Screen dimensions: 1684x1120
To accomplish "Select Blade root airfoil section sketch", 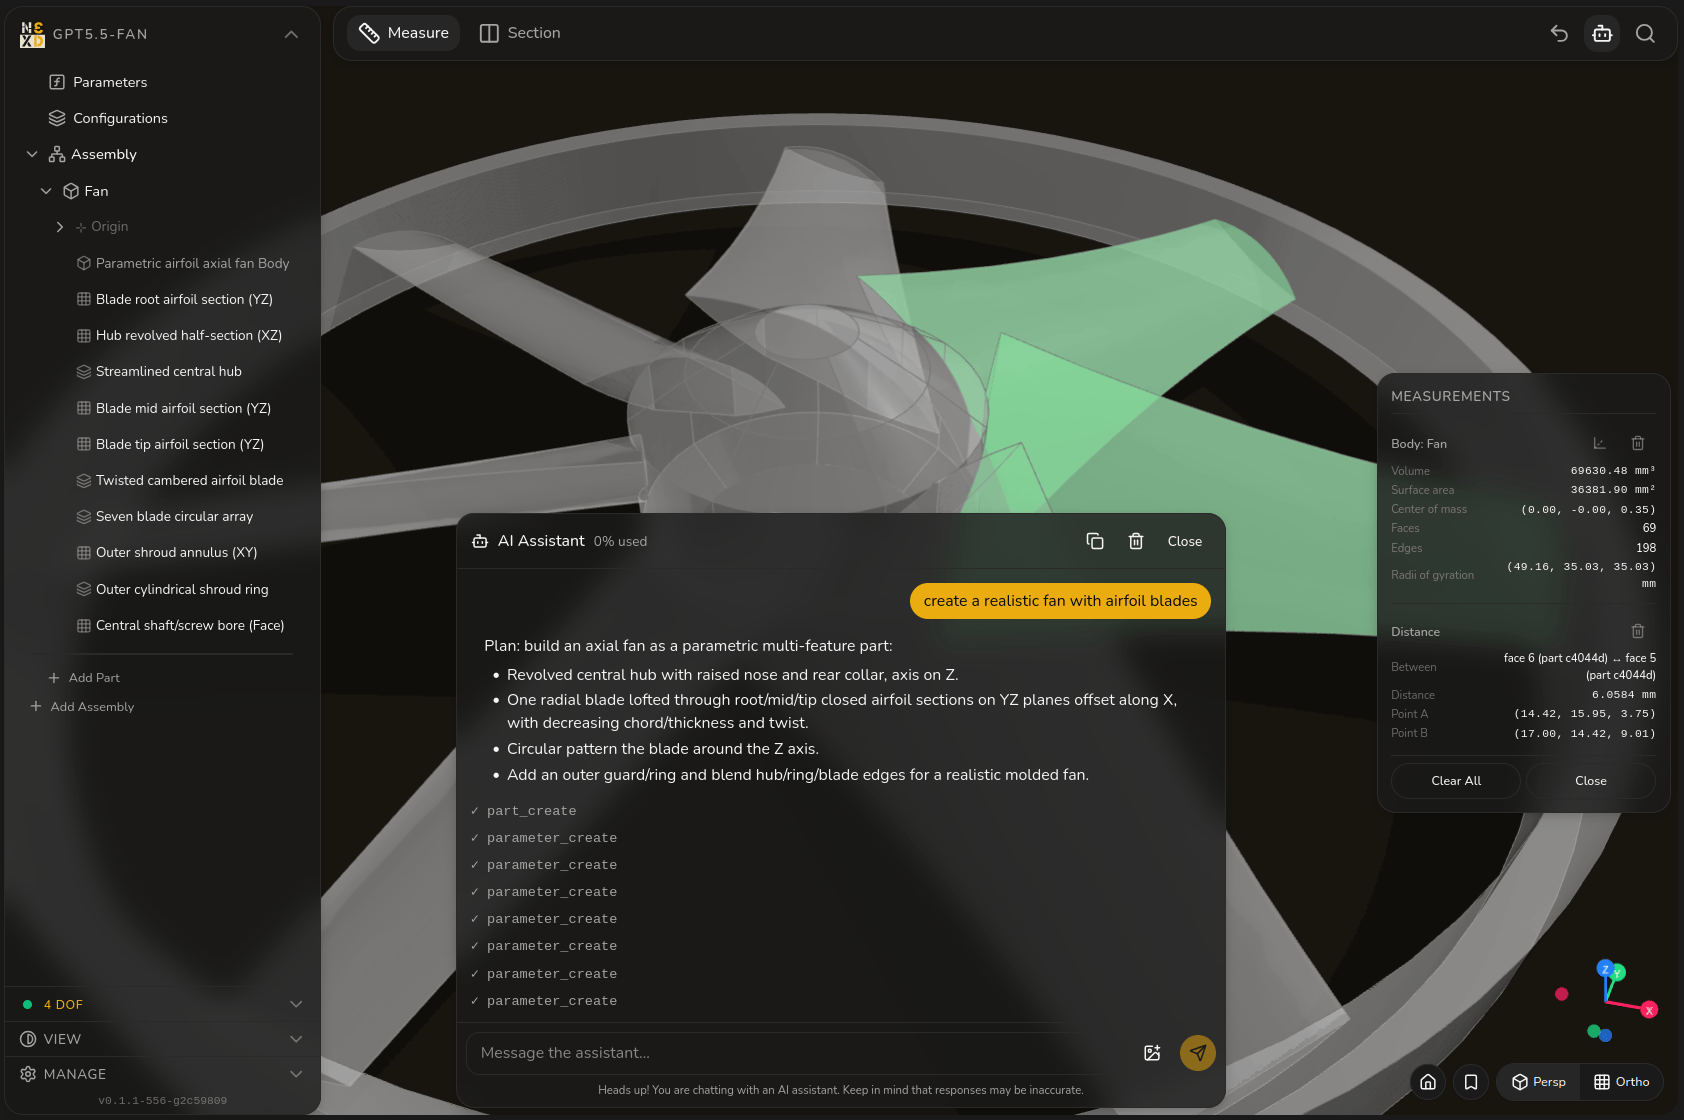I will tap(175, 299).
